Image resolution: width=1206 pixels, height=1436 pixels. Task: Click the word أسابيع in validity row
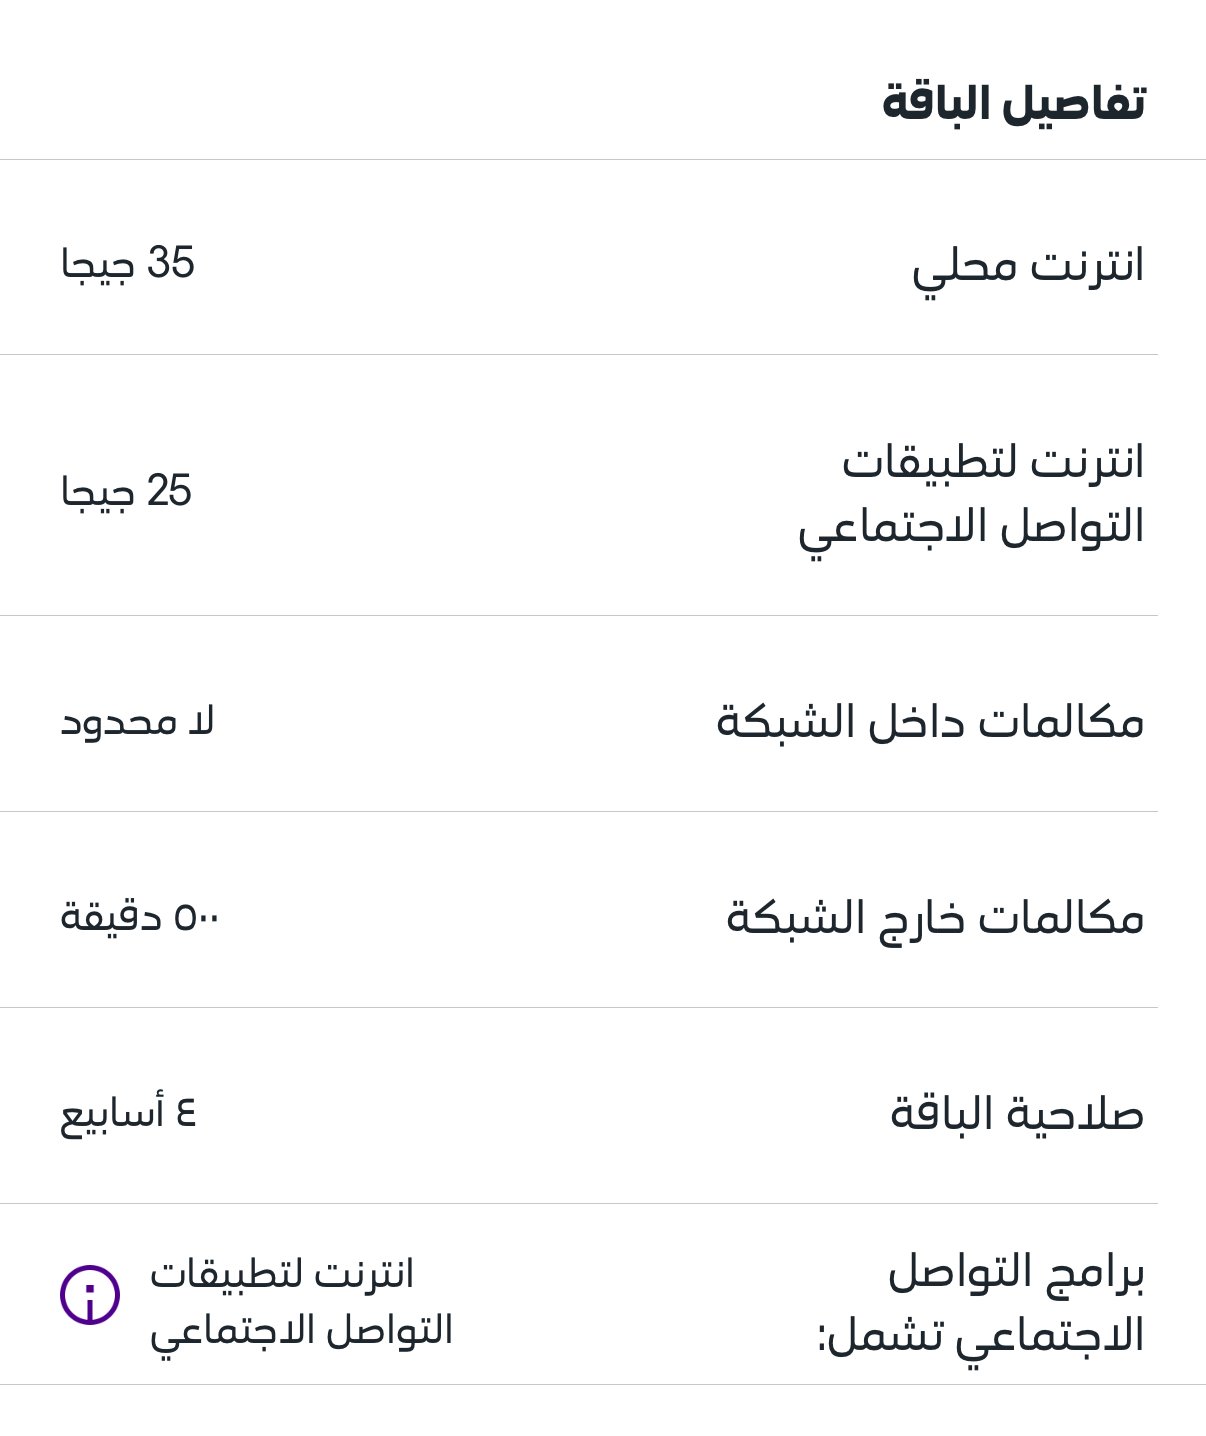(112, 1116)
